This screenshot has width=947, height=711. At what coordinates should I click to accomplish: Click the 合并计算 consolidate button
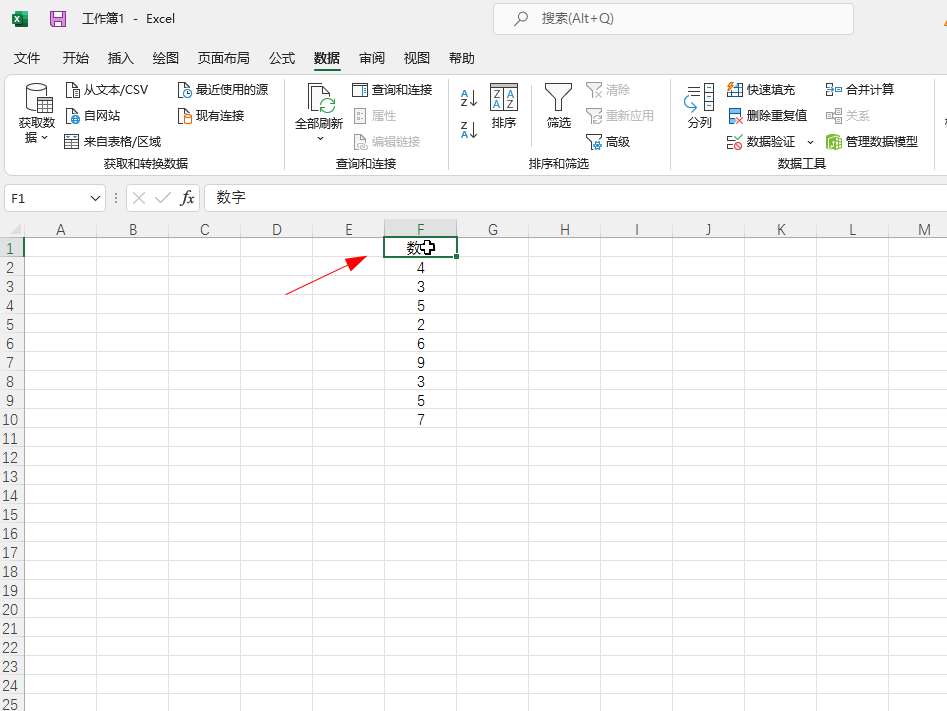tap(860, 90)
